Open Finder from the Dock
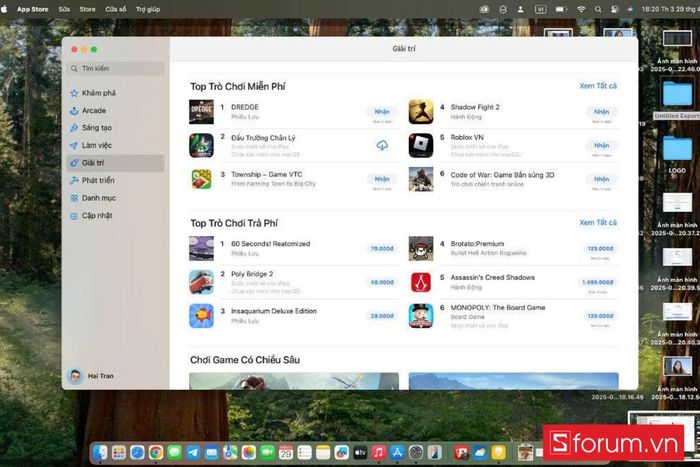 100,452
